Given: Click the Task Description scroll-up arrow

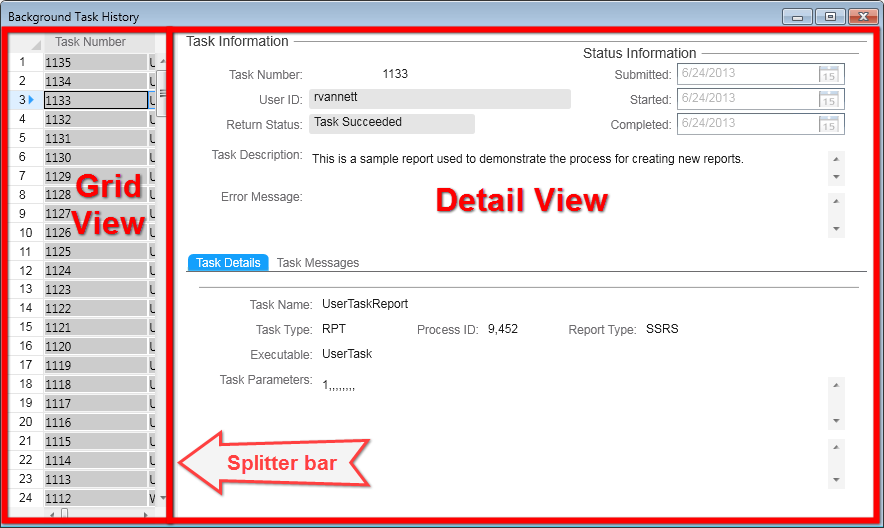Looking at the screenshot, I should tap(836, 158).
